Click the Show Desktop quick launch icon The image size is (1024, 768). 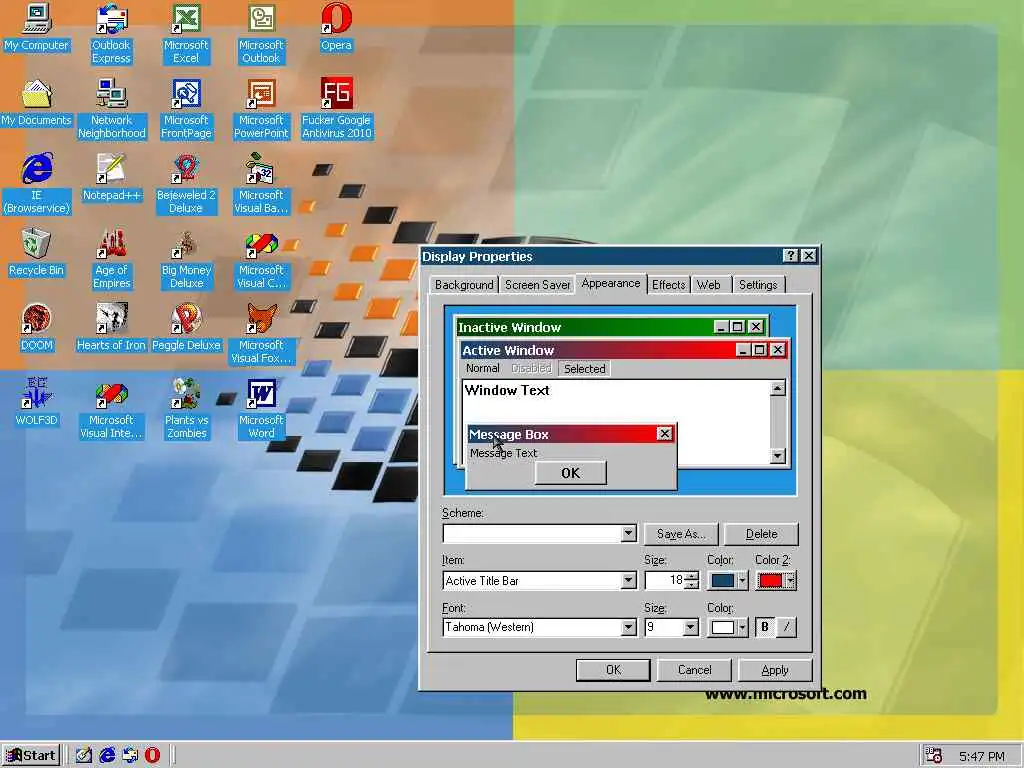[84, 756]
